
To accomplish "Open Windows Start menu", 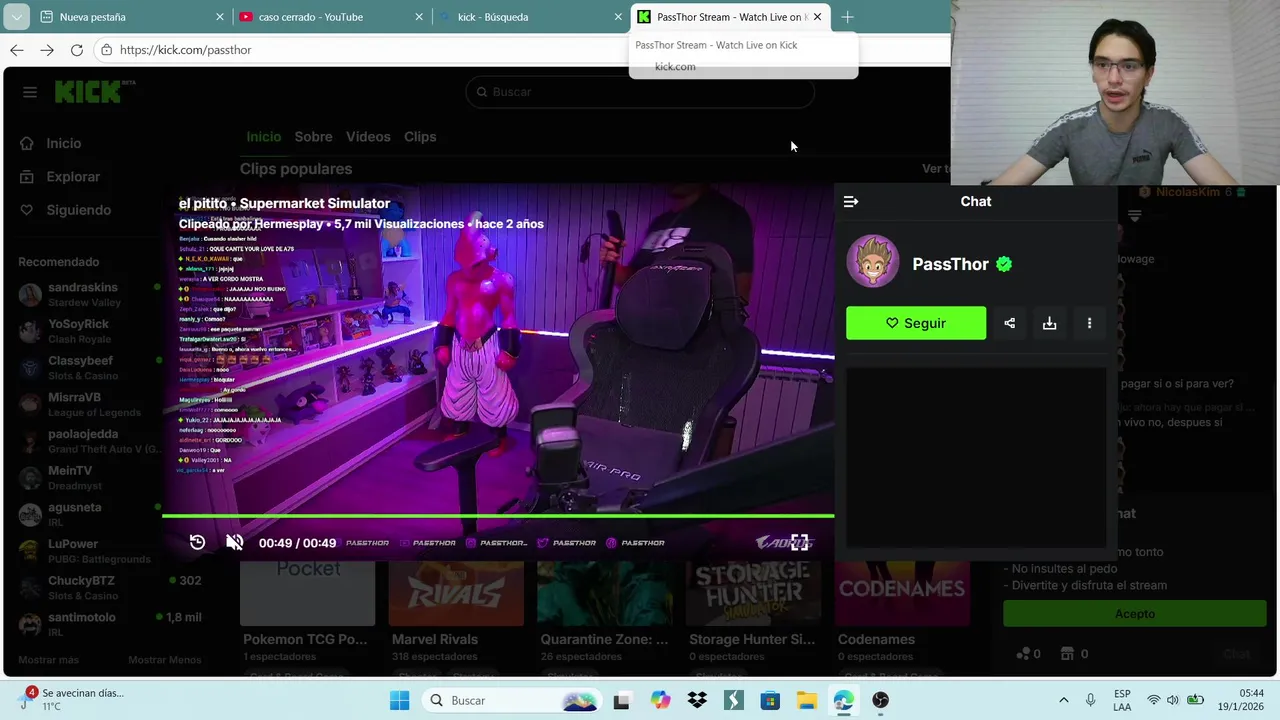I will (x=399, y=700).
